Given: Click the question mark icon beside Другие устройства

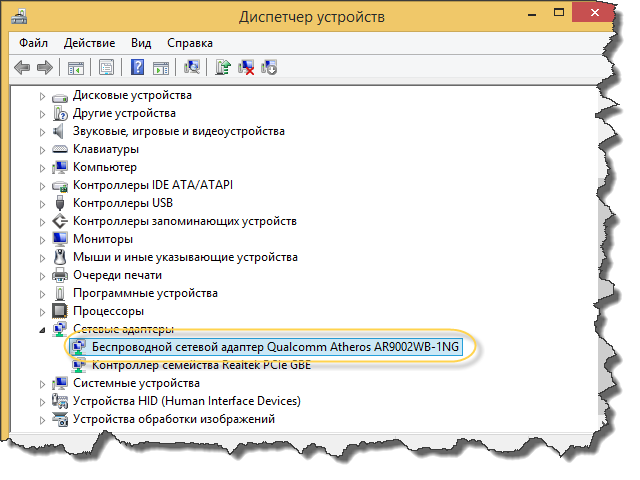Looking at the screenshot, I should click(60, 113).
